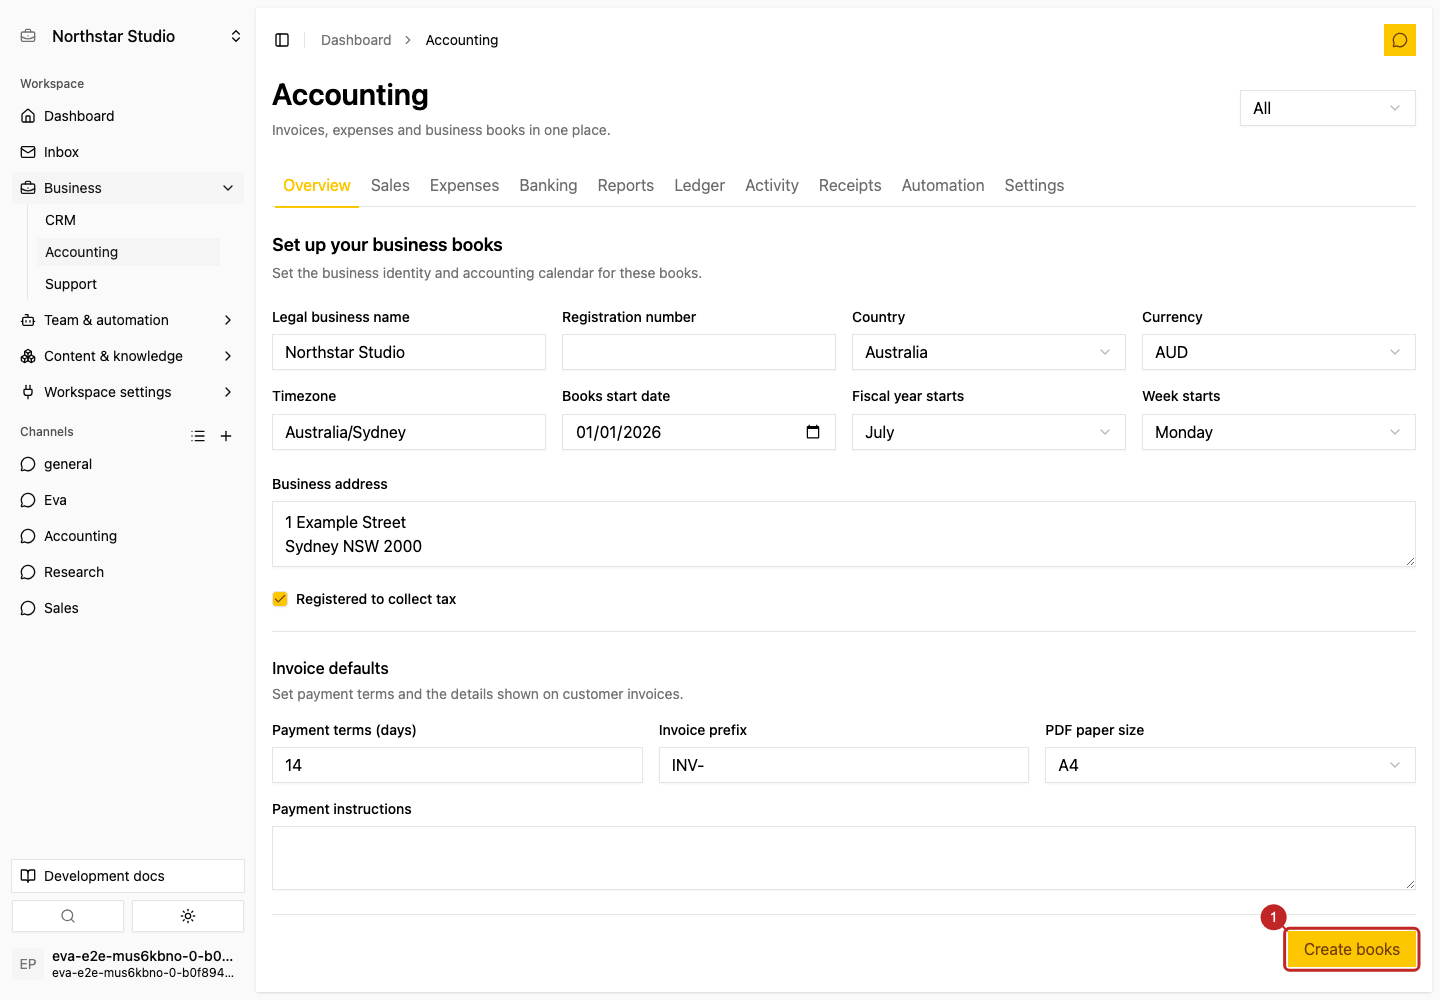Click the Registration number field

pos(699,352)
